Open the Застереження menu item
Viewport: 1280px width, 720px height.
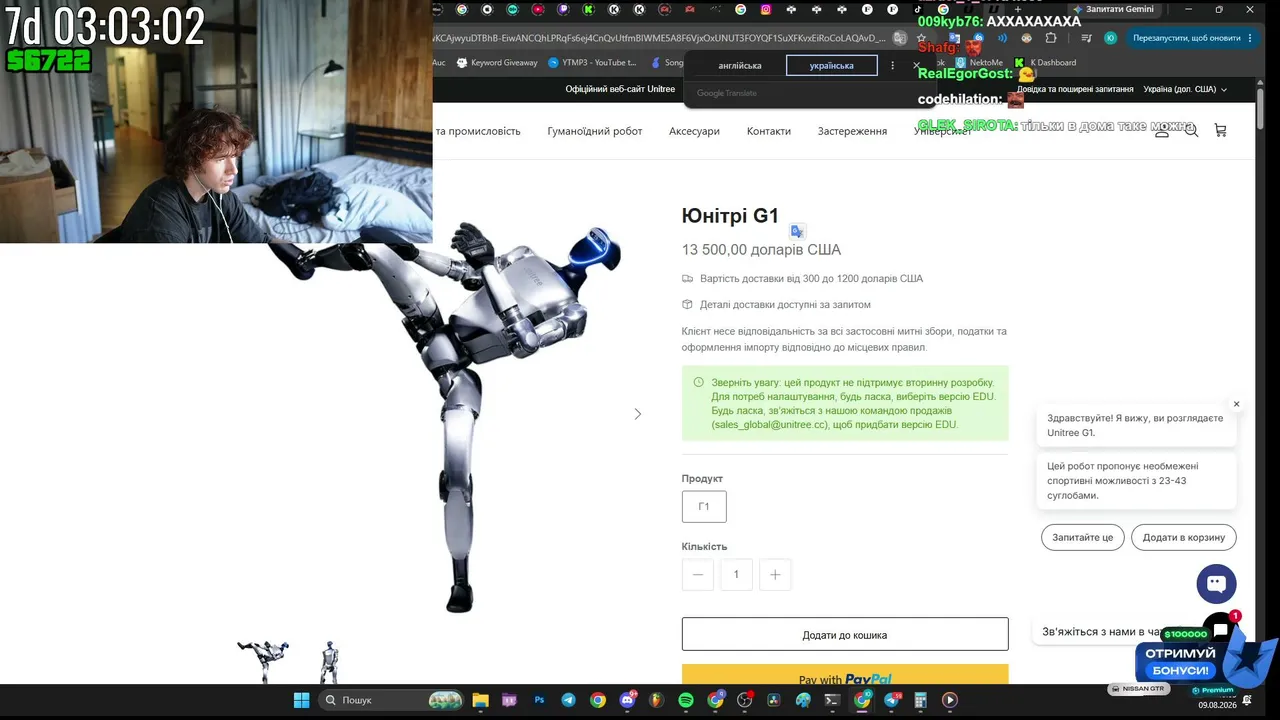point(852,131)
